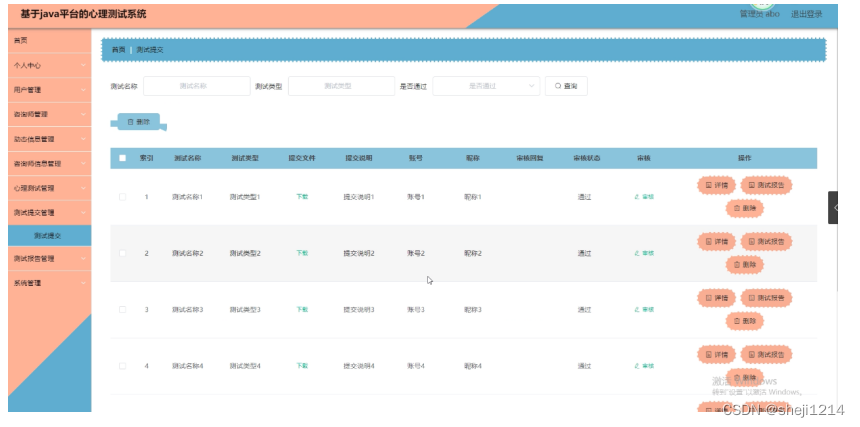This screenshot has width=860, height=427.
Task: Click the 删除 button in row 测试名称3
Action: point(744,321)
